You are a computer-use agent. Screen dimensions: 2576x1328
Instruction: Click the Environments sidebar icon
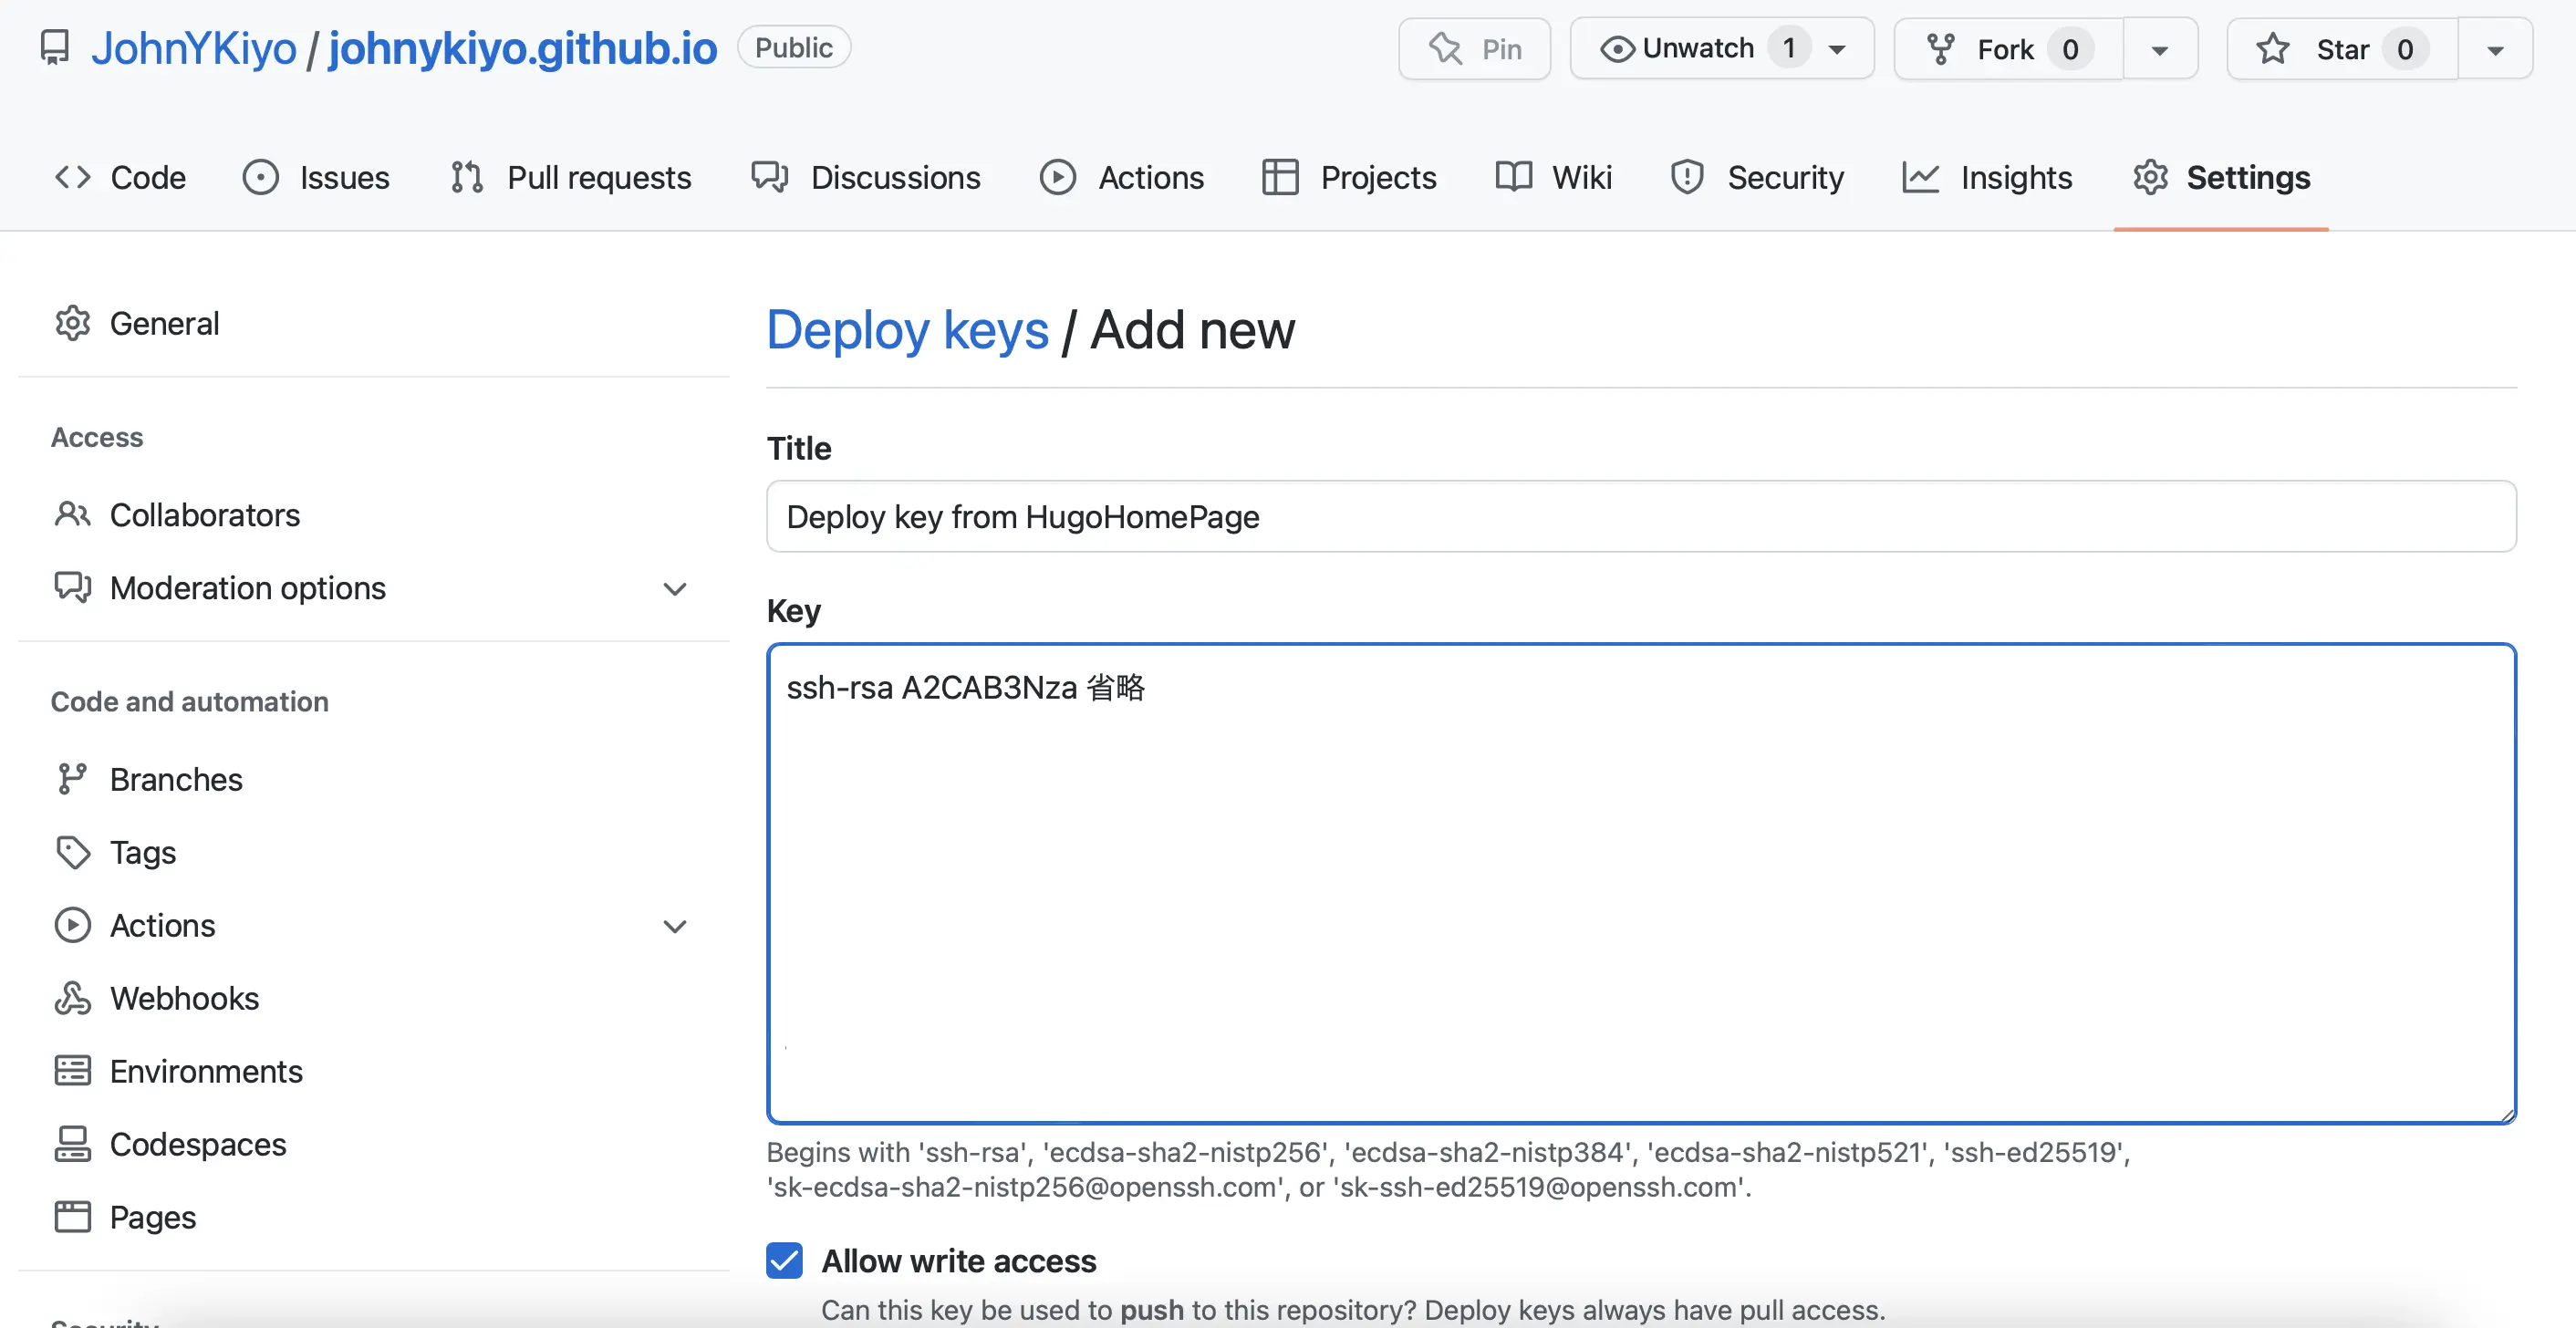(72, 1071)
